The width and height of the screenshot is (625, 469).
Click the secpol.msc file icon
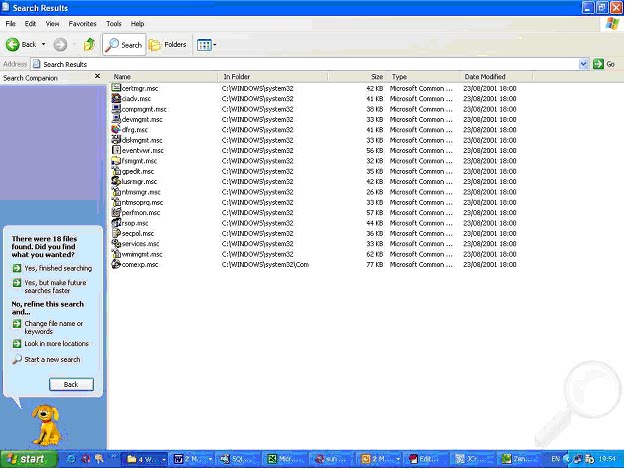pos(116,233)
